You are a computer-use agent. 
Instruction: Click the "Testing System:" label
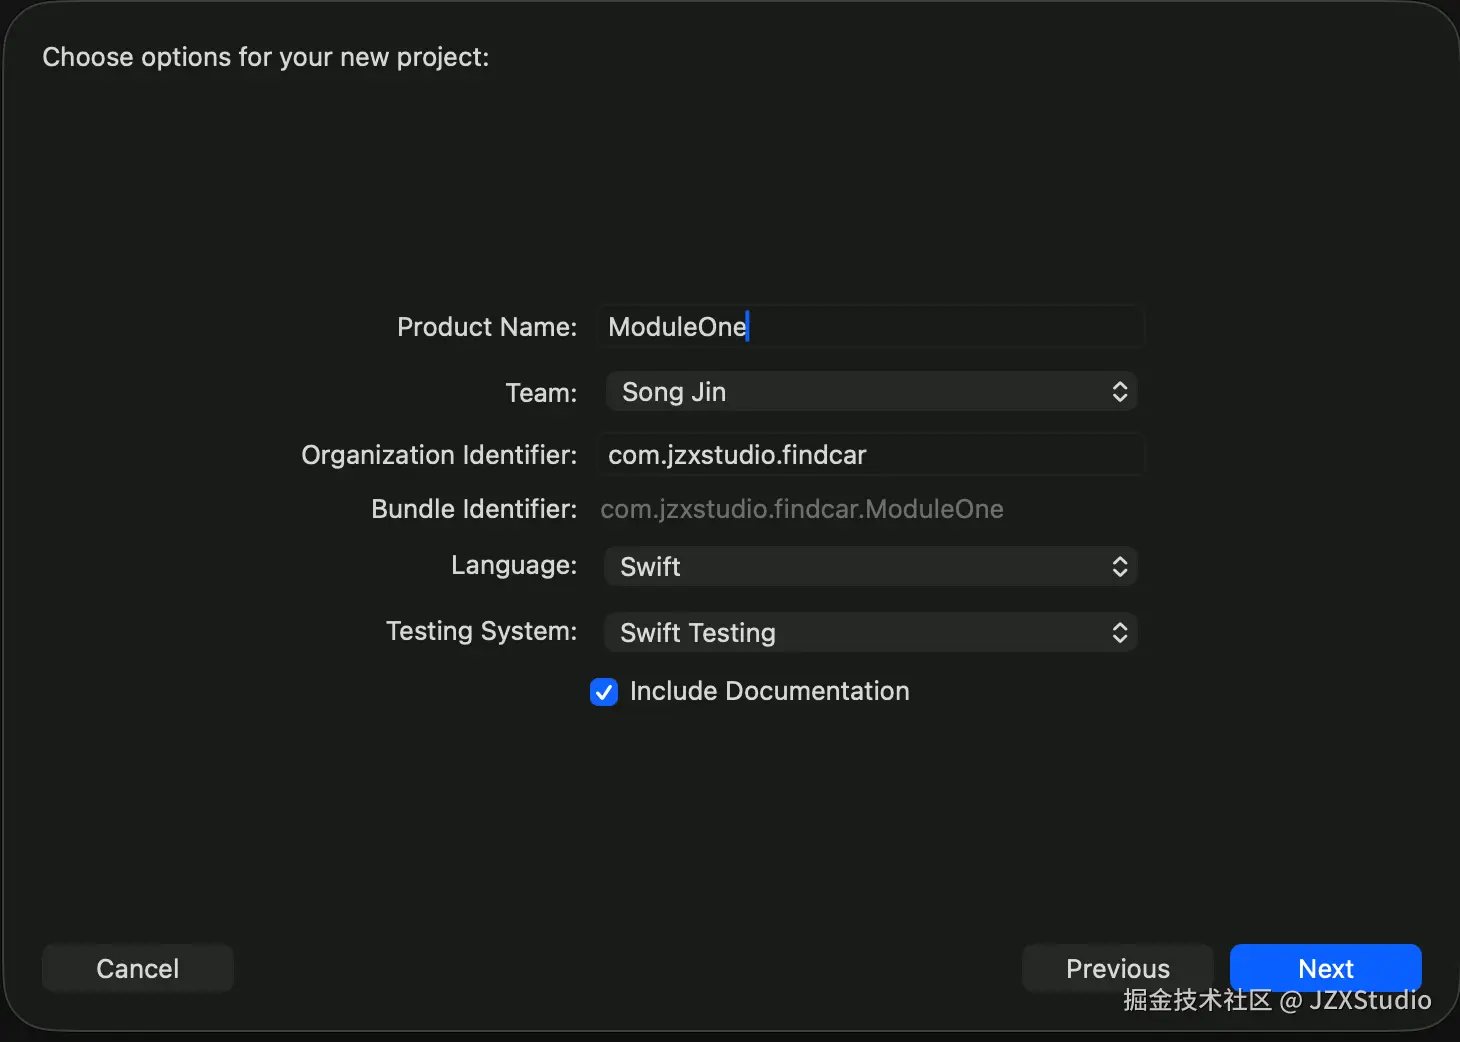click(x=481, y=631)
